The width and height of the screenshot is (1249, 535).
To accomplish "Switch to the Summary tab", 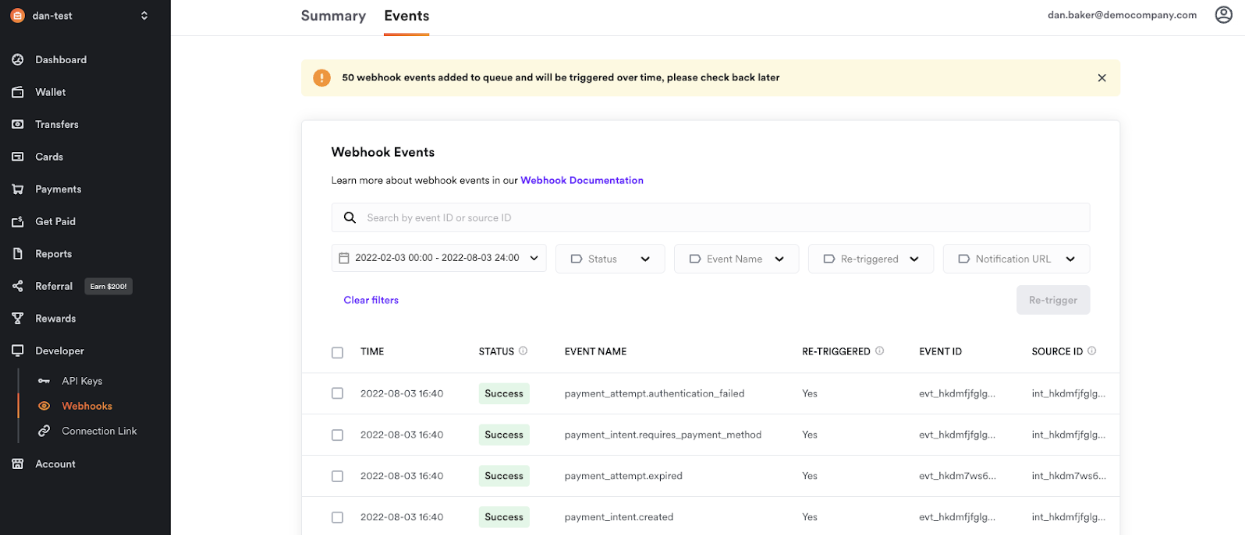I will coord(333,16).
